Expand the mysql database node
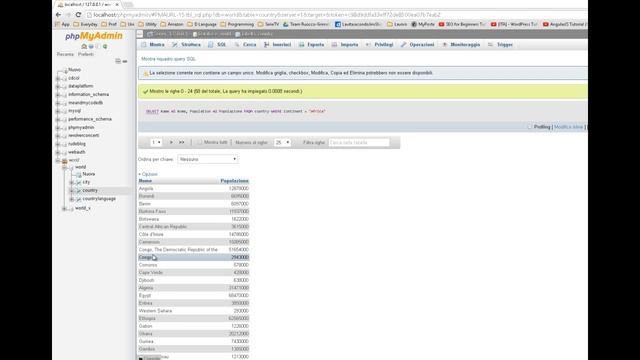This screenshot has width=640, height=360. [x=58, y=111]
